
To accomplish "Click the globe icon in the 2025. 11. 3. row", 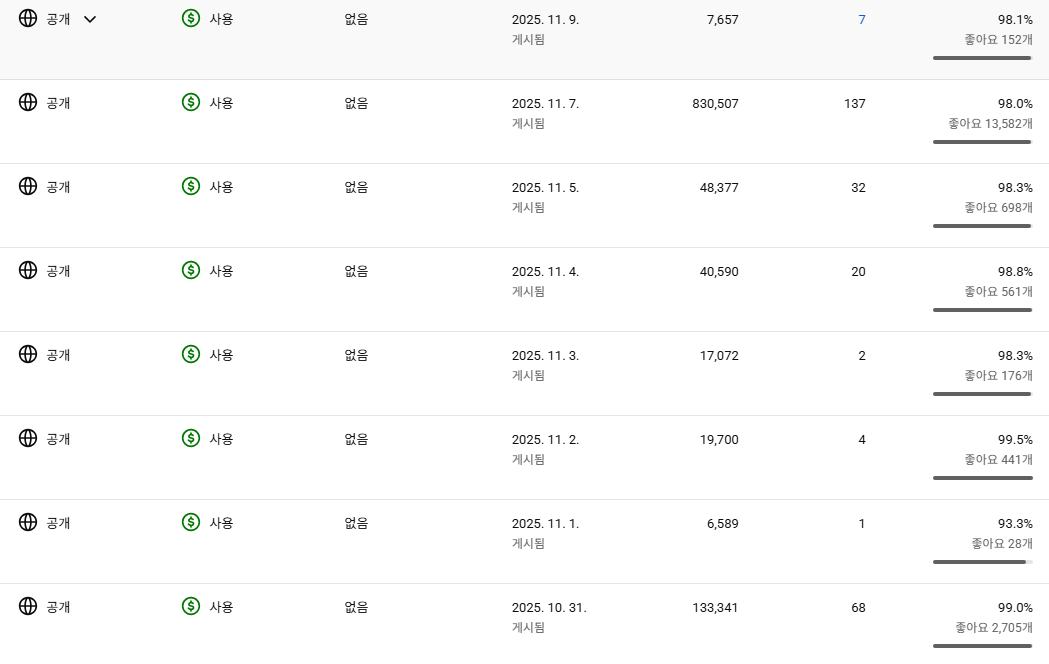I will (x=28, y=354).
